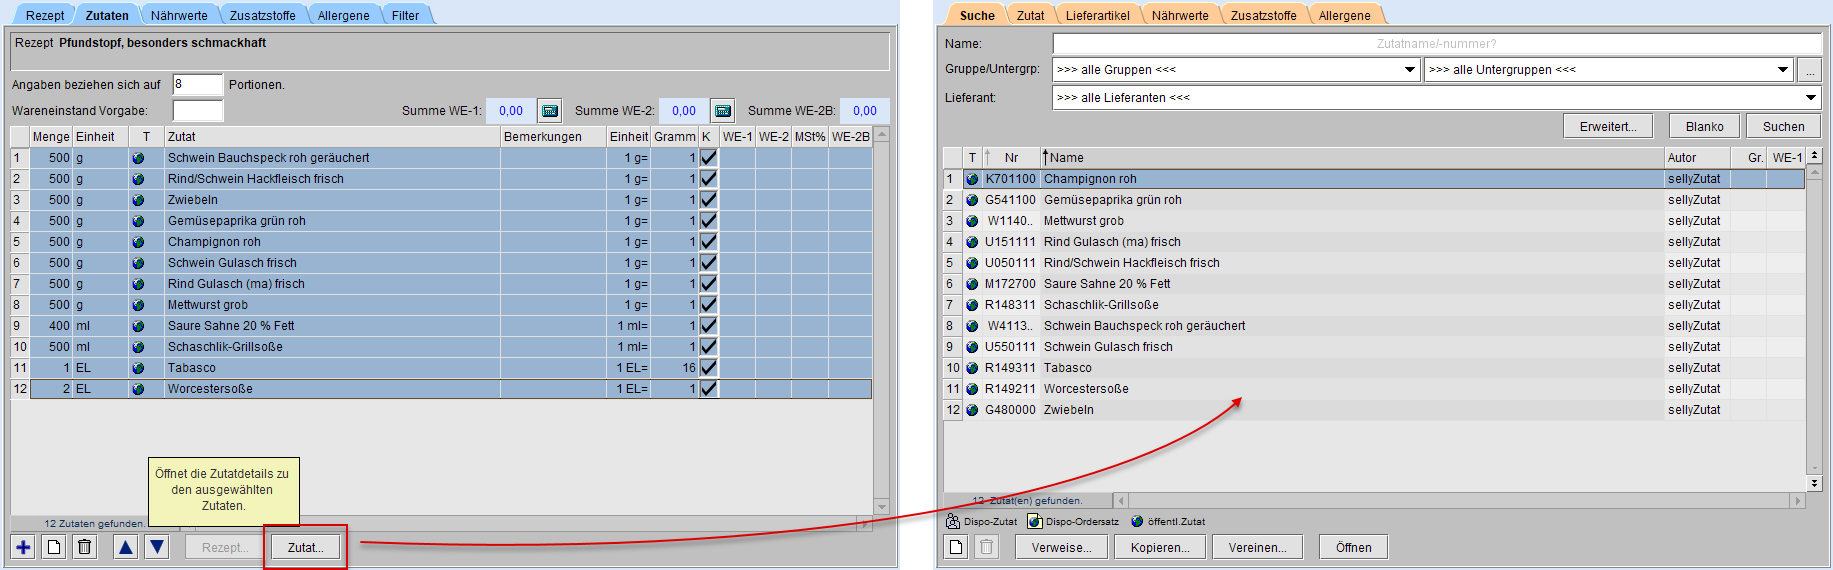1833x570 pixels.
Task: Open the Rezept tab
Action: [x=45, y=15]
